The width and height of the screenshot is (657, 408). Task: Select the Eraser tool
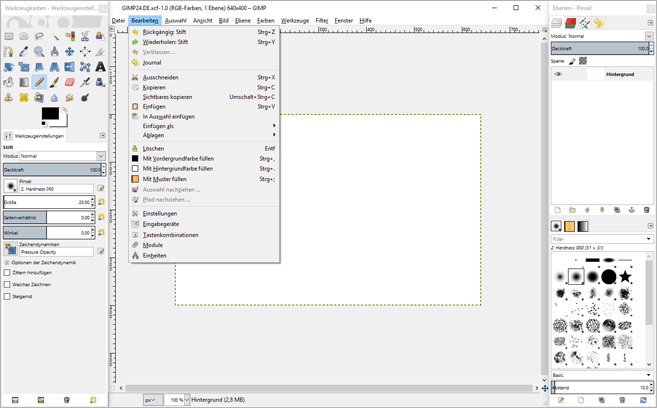pos(70,82)
